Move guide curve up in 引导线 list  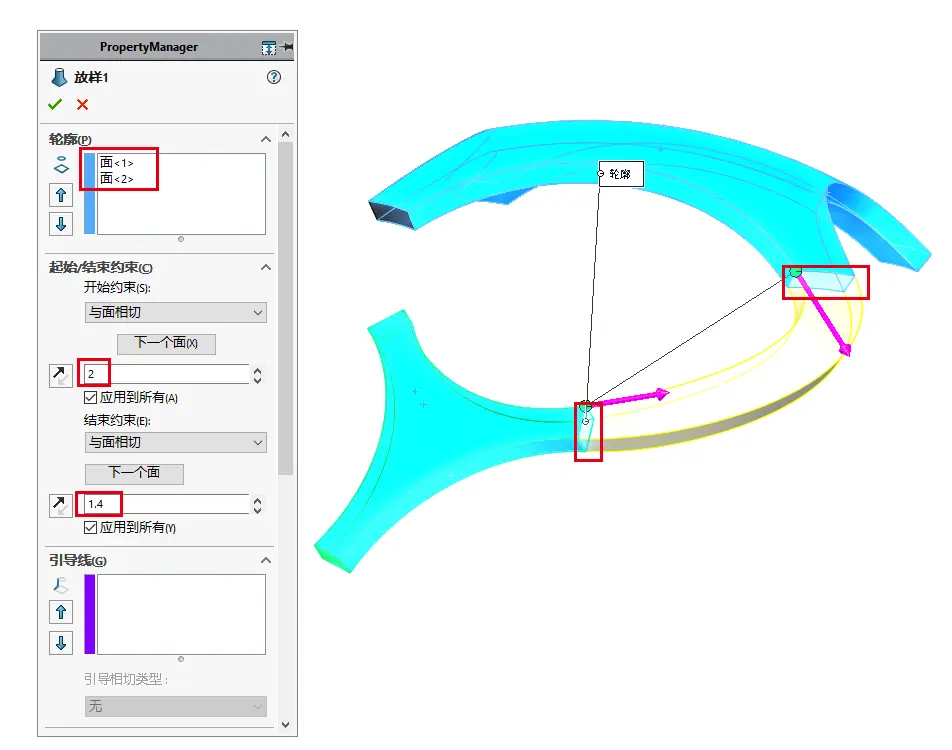[x=61, y=612]
